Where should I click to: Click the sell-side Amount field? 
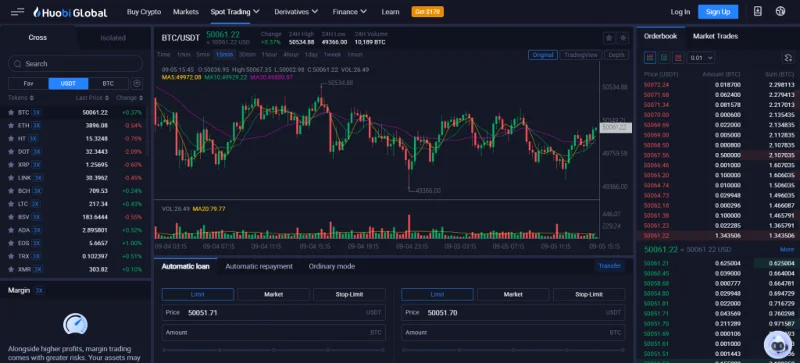coord(513,332)
